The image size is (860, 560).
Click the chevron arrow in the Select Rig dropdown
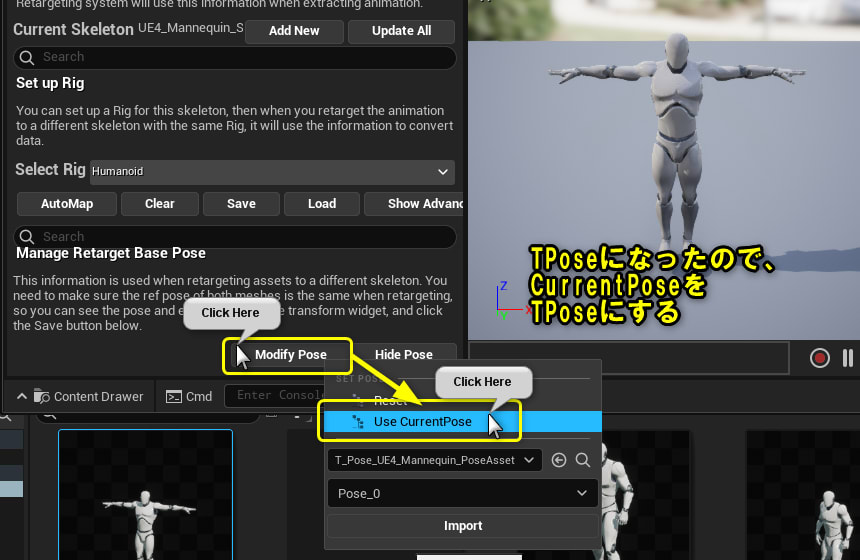(443, 172)
